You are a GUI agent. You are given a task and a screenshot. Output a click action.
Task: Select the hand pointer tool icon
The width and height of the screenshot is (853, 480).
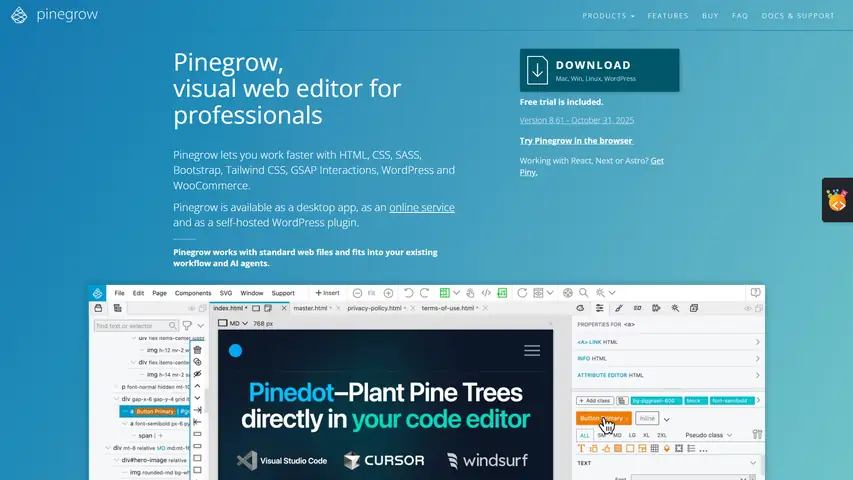click(x=471, y=293)
